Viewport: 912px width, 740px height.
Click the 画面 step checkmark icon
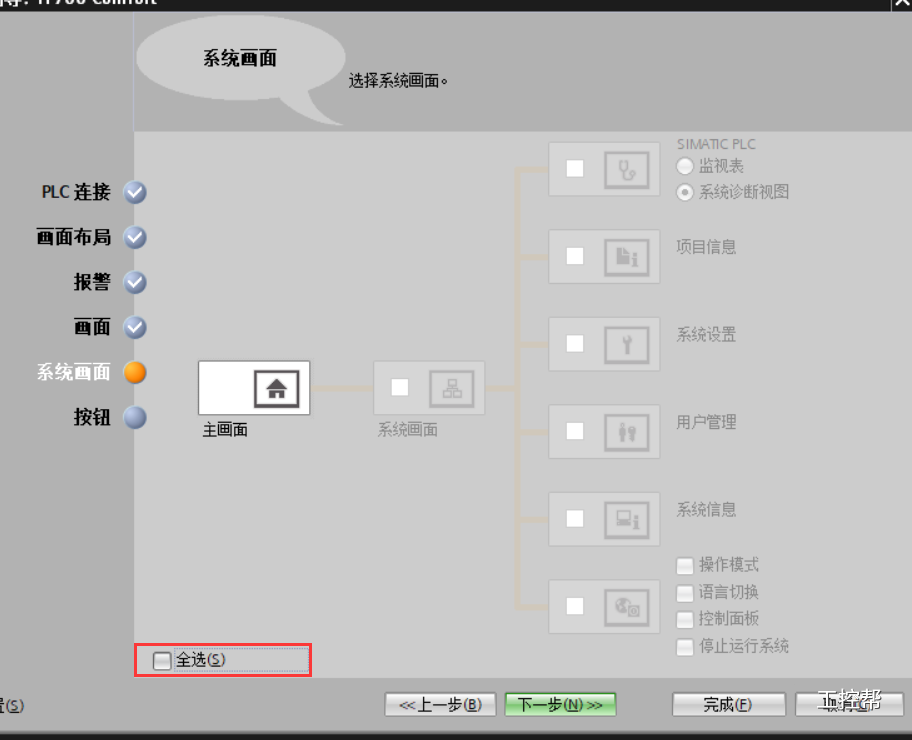tap(135, 328)
